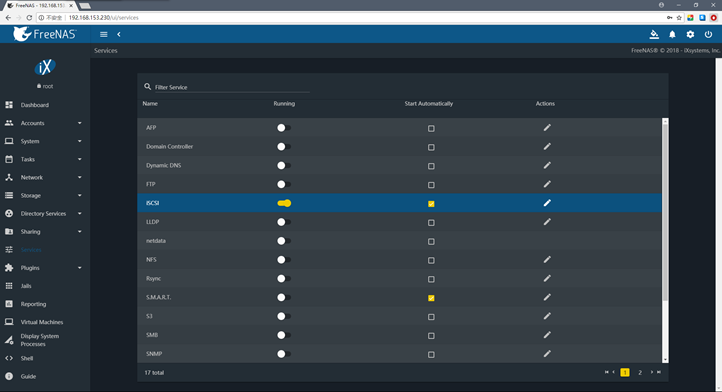Click the Filter Service input field
The height and width of the screenshot is (392, 722).
point(232,87)
